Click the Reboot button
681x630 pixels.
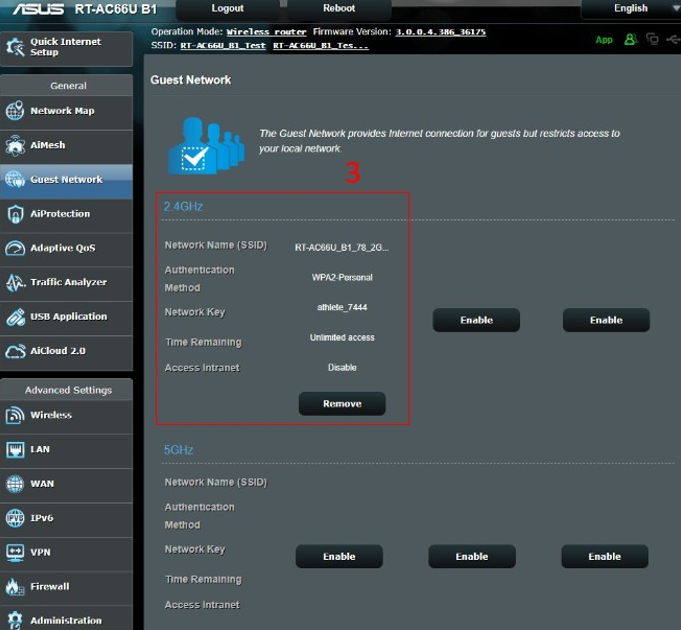pos(339,8)
